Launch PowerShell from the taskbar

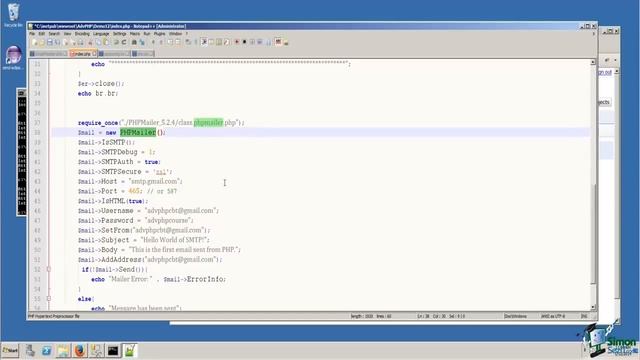[46, 351]
